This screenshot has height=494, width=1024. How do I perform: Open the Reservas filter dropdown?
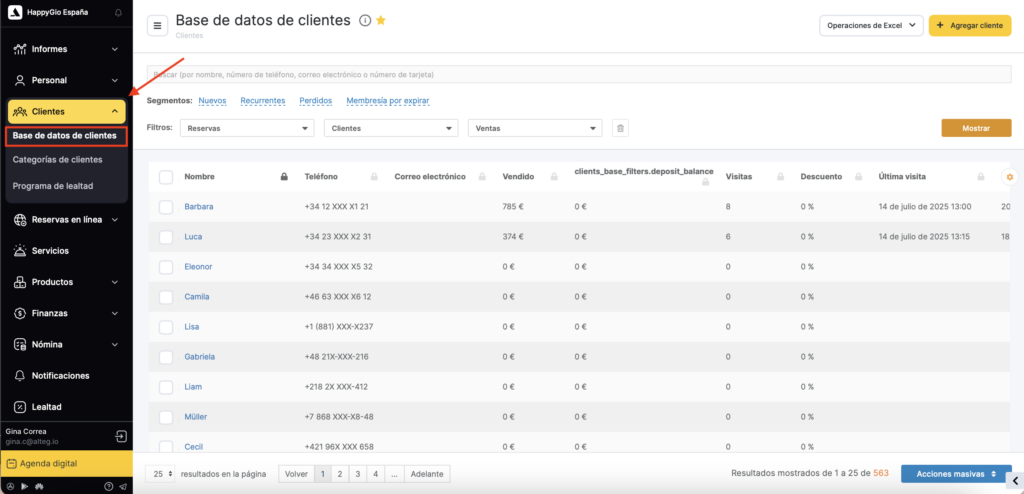pos(246,128)
